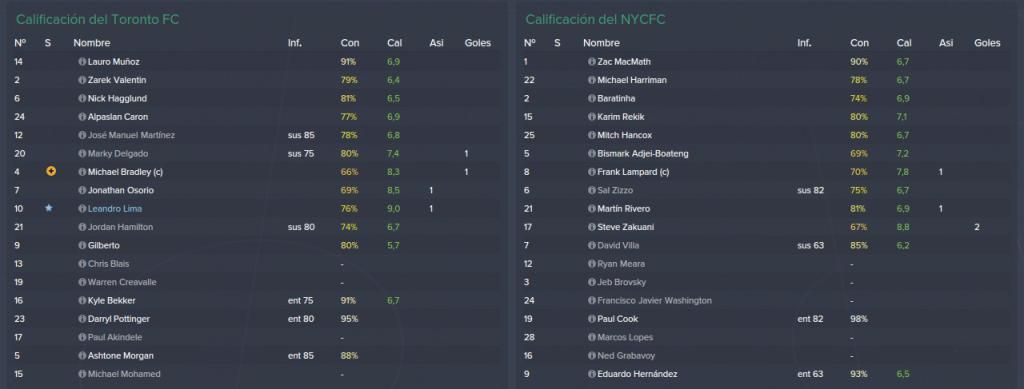Sort NYCFC table by Nombre header
The image size is (1024, 389).
(x=601, y=43)
